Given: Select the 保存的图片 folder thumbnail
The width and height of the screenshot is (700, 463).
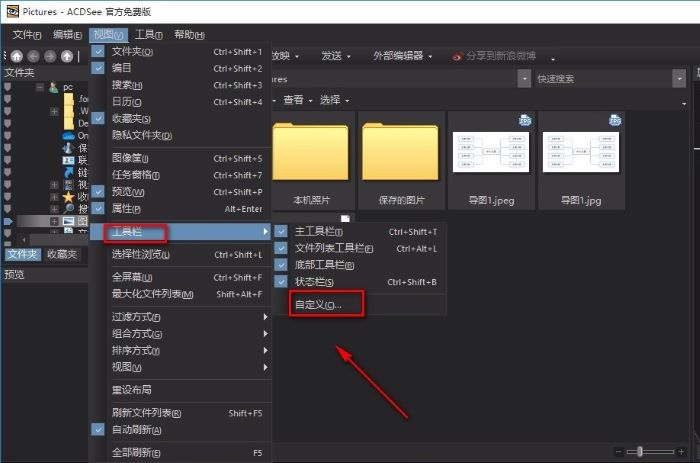Looking at the screenshot, I should (401, 161).
